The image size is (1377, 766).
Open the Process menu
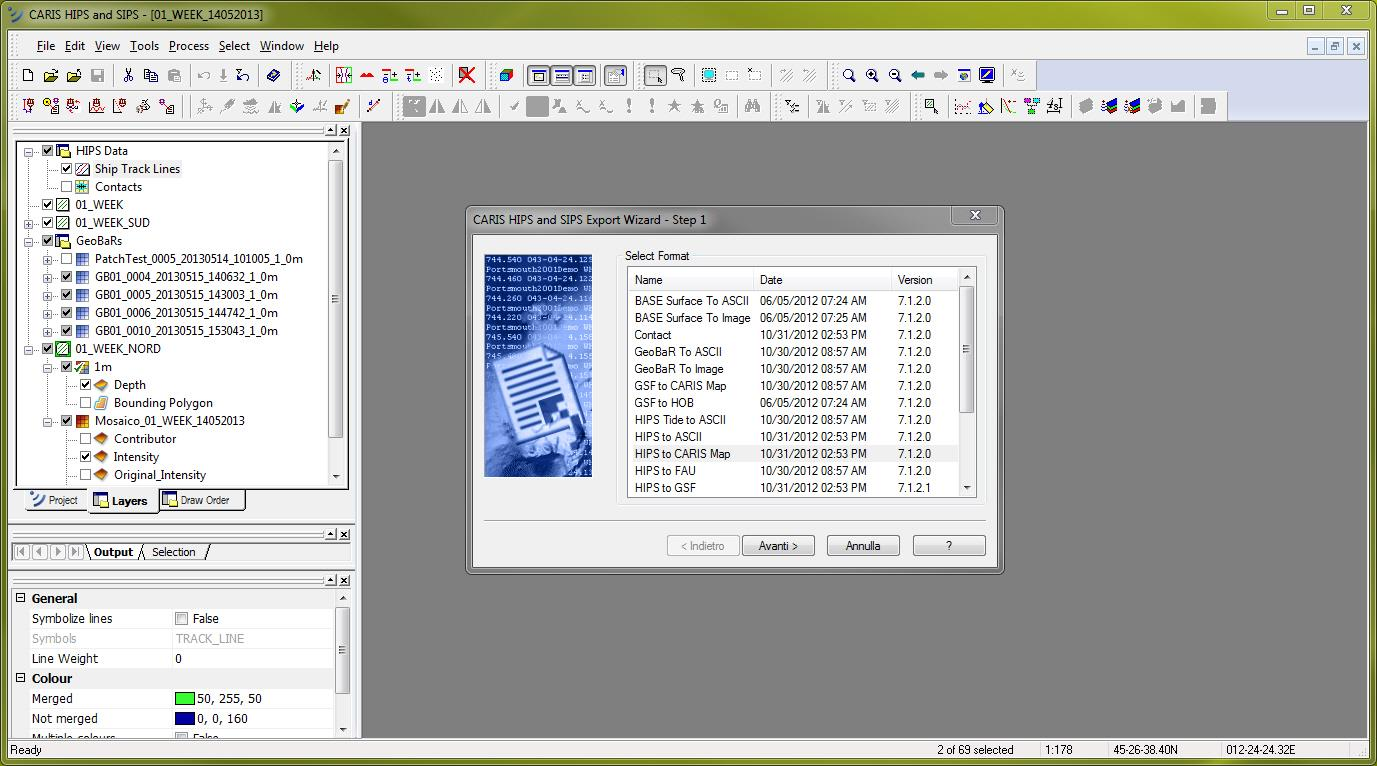(189, 46)
